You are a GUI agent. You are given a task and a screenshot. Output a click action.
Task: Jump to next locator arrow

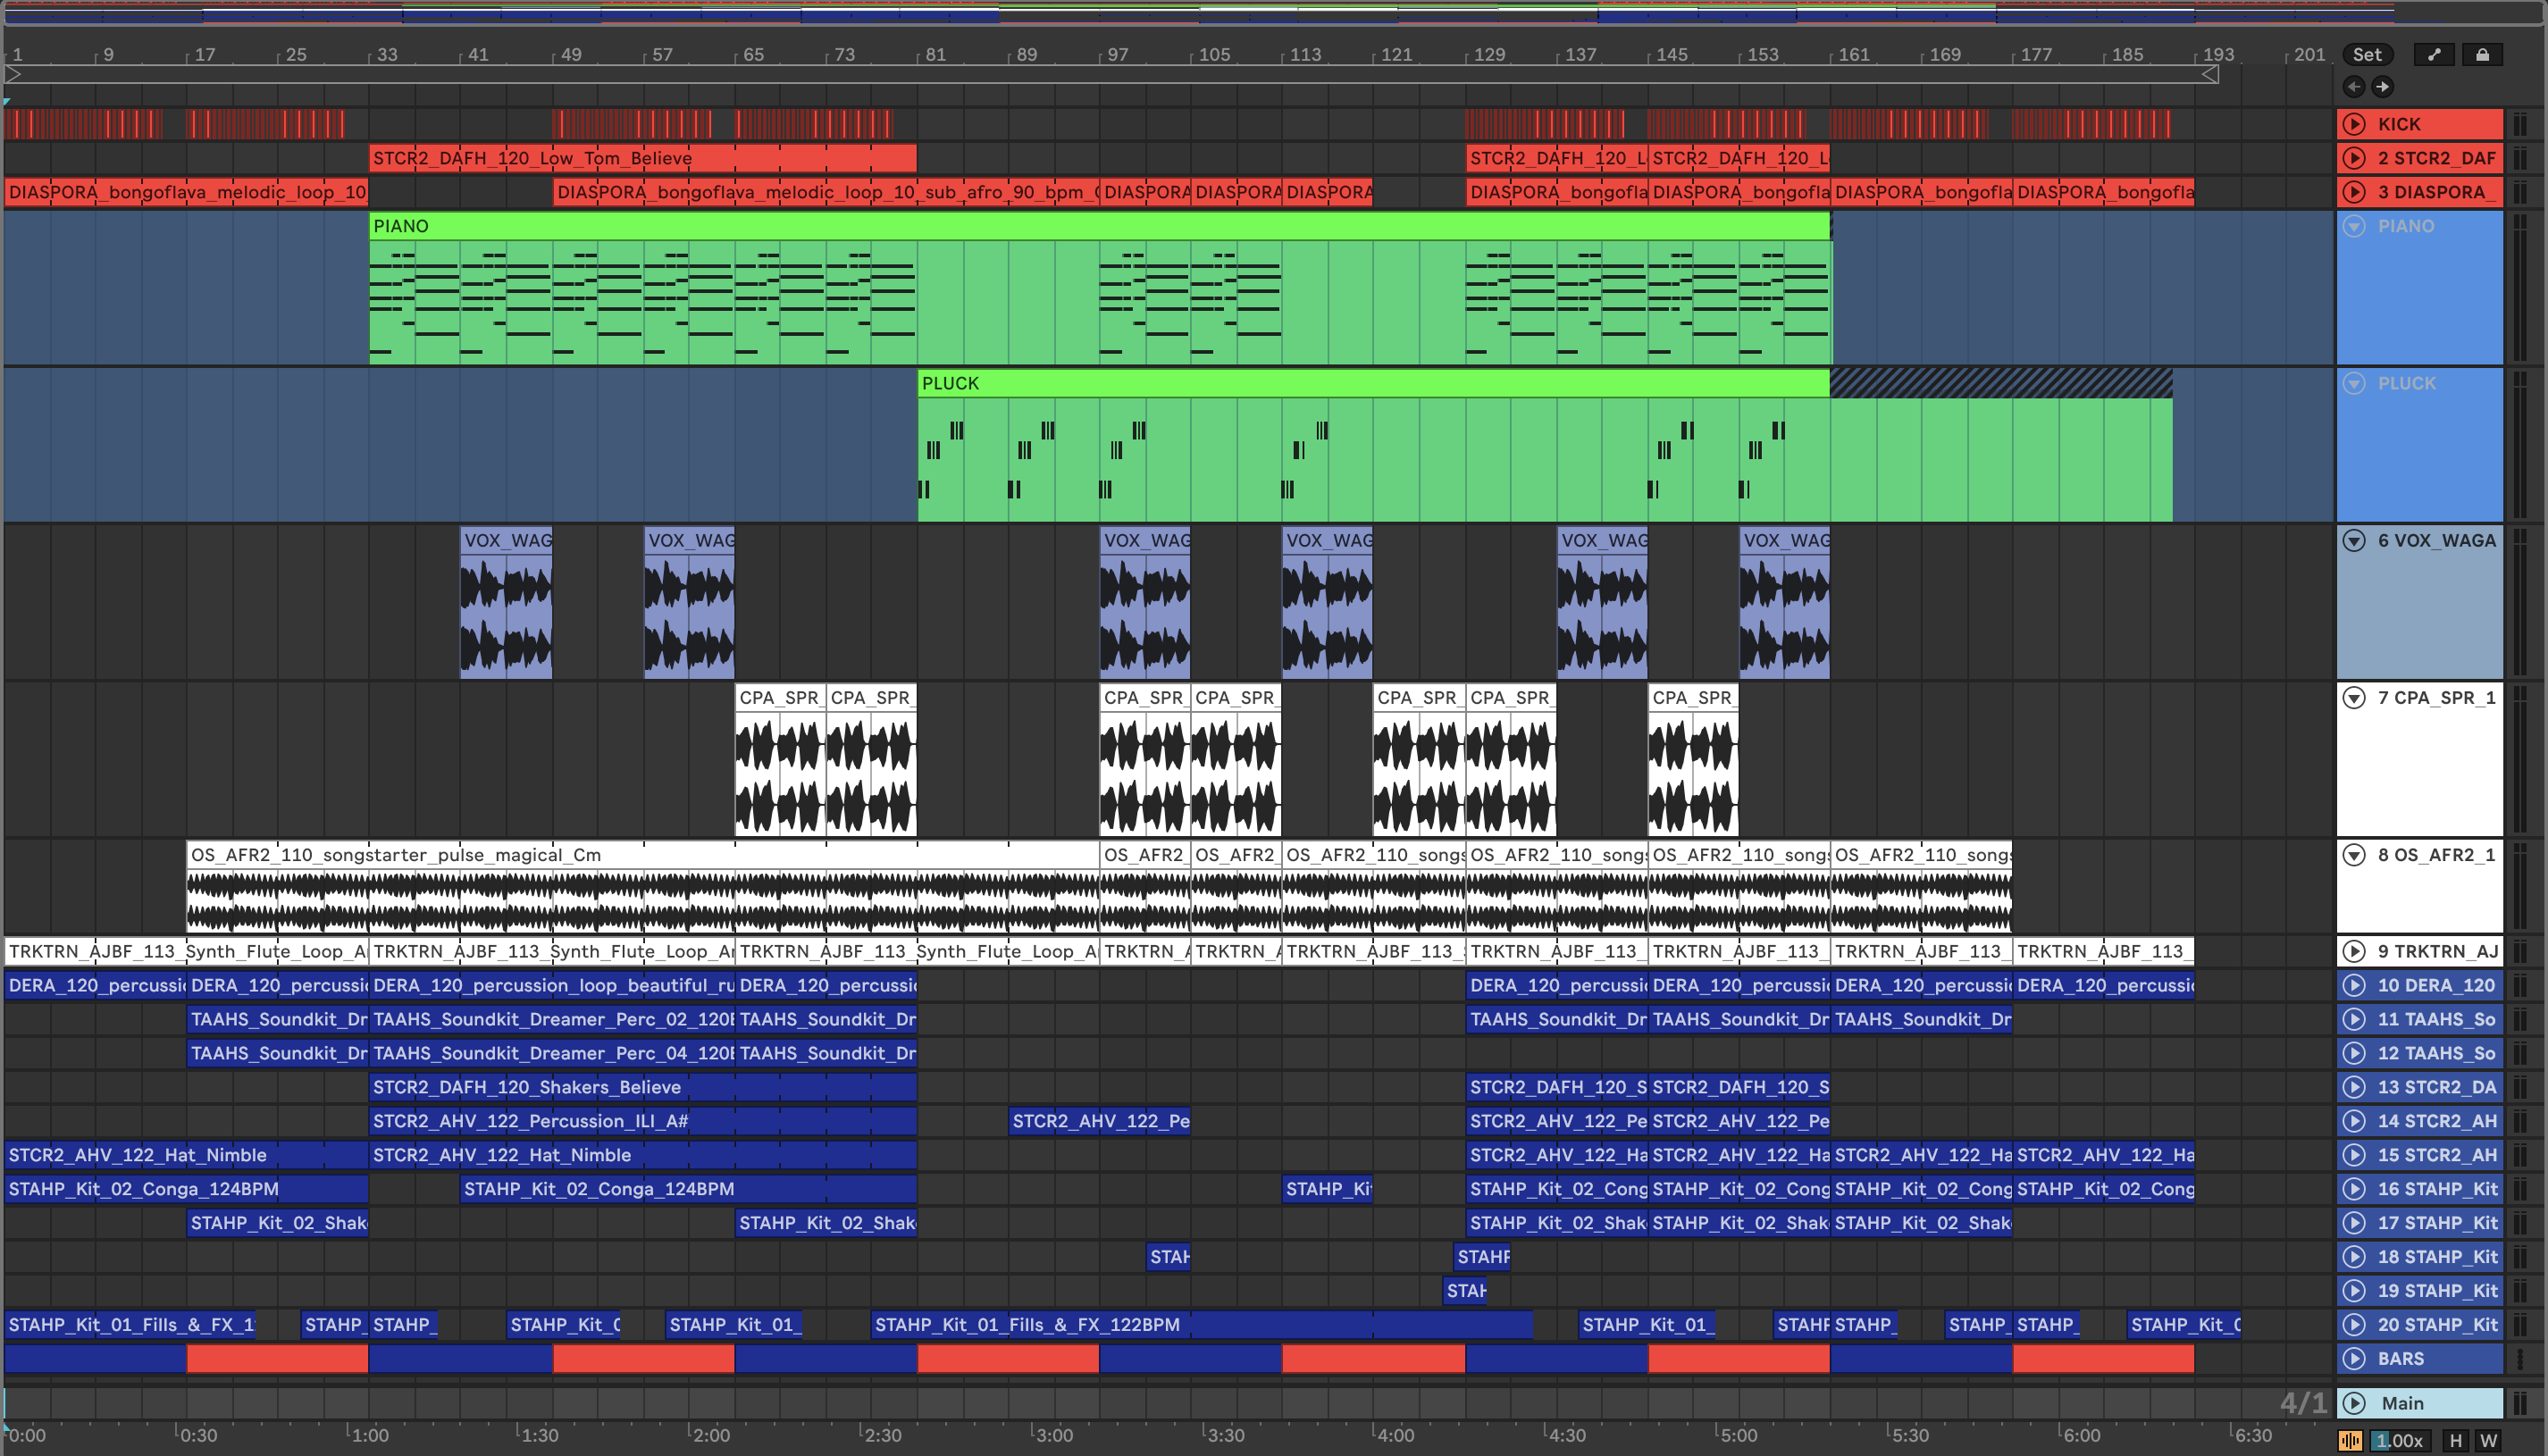click(2383, 87)
